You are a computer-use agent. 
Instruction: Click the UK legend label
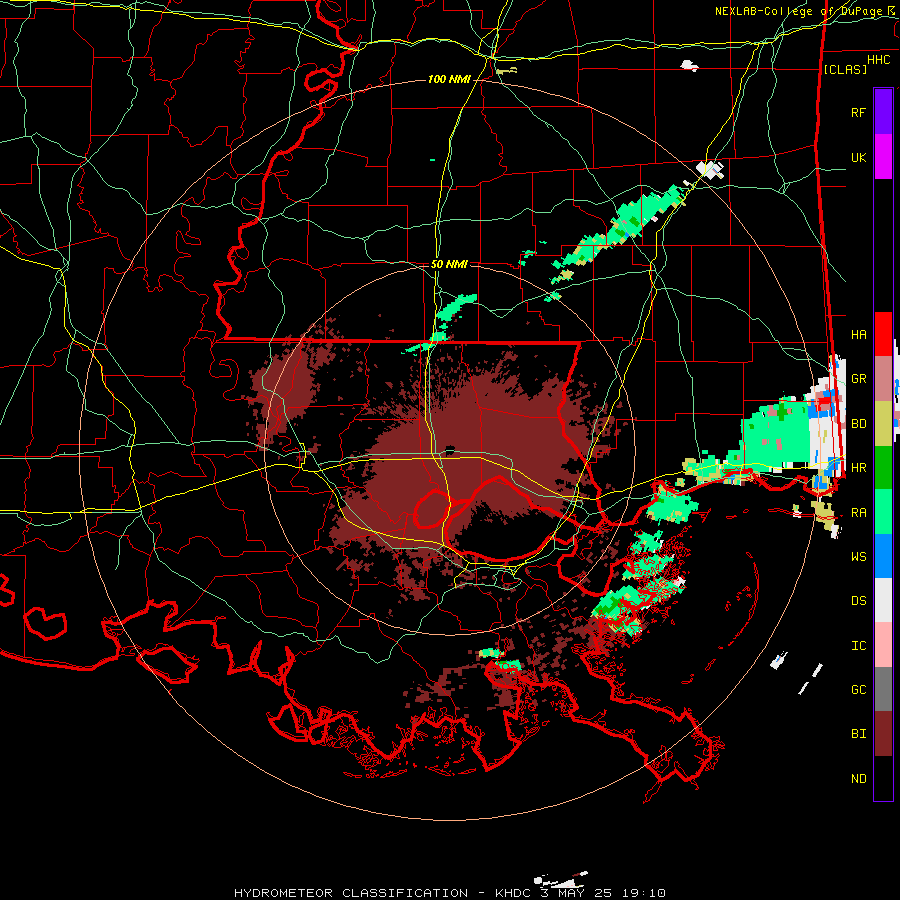[x=858, y=157]
